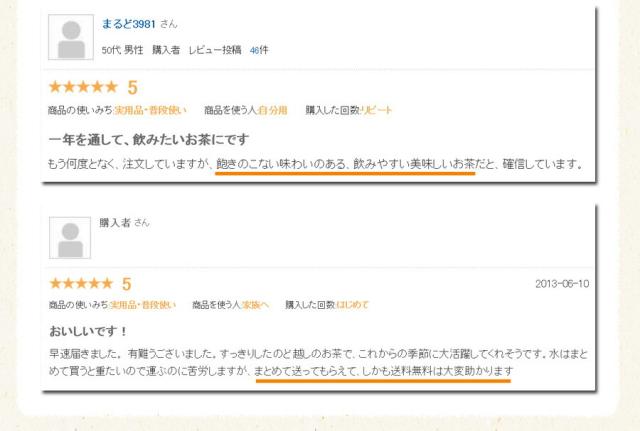Screen dimensions: 640x431
Task: Click the review title 一年を通して、飲みたいお茶にです
Action: pyautogui.click(x=149, y=140)
